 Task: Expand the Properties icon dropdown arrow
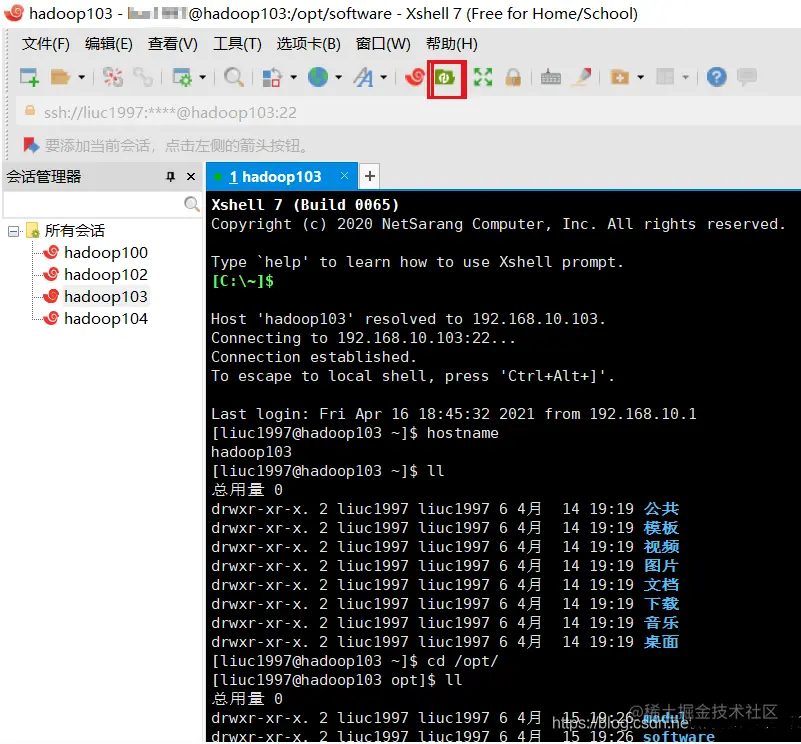point(202,78)
